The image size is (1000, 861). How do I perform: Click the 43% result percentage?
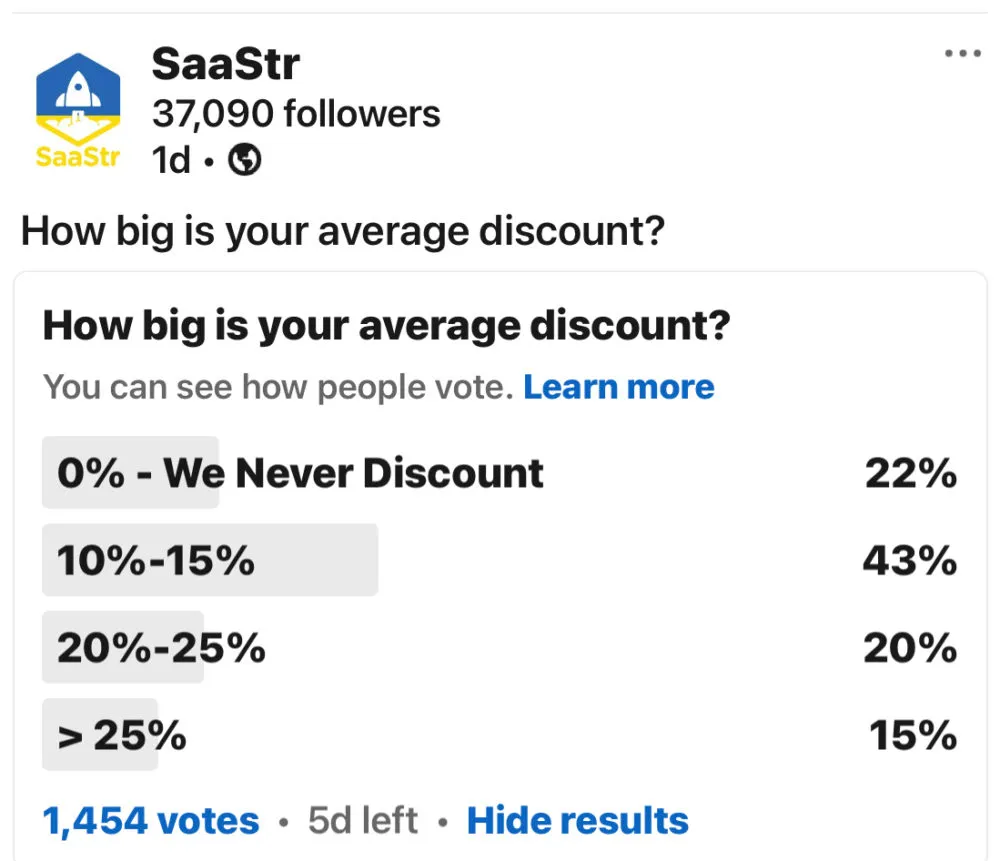[909, 561]
